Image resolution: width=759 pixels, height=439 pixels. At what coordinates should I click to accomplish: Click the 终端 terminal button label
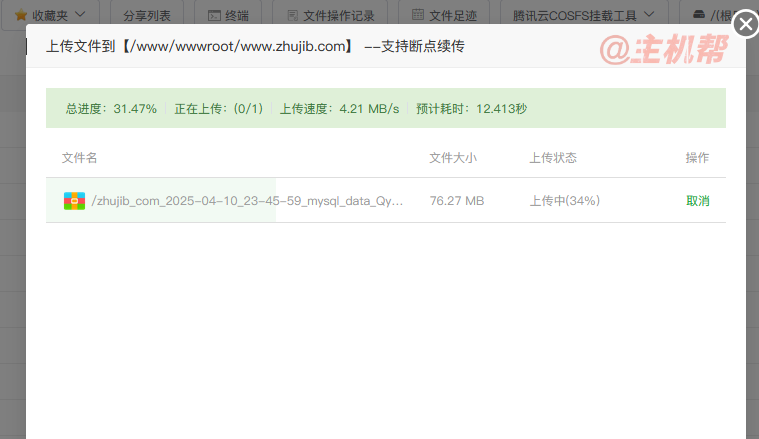(x=237, y=16)
